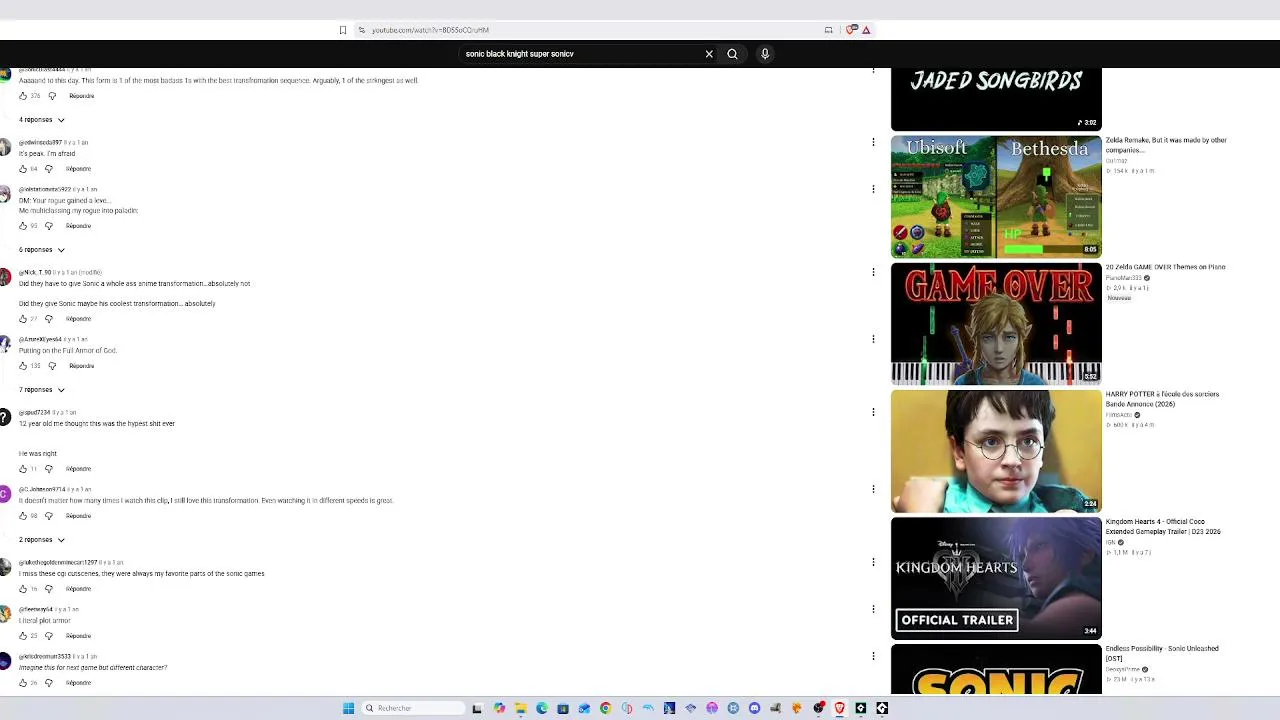Open the question-mark avatar beside "12 year old me"
Viewport: 1280px width, 720px height.
point(5,417)
